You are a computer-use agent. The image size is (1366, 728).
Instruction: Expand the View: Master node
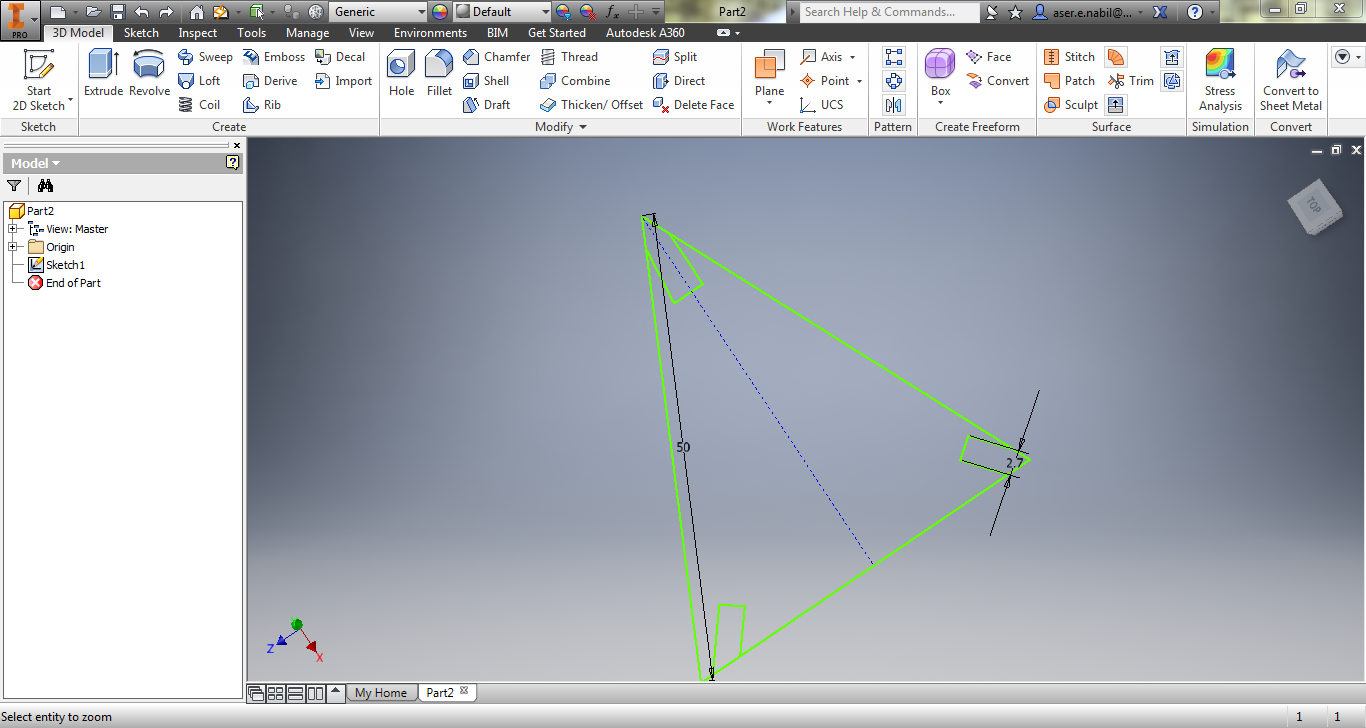[13, 229]
